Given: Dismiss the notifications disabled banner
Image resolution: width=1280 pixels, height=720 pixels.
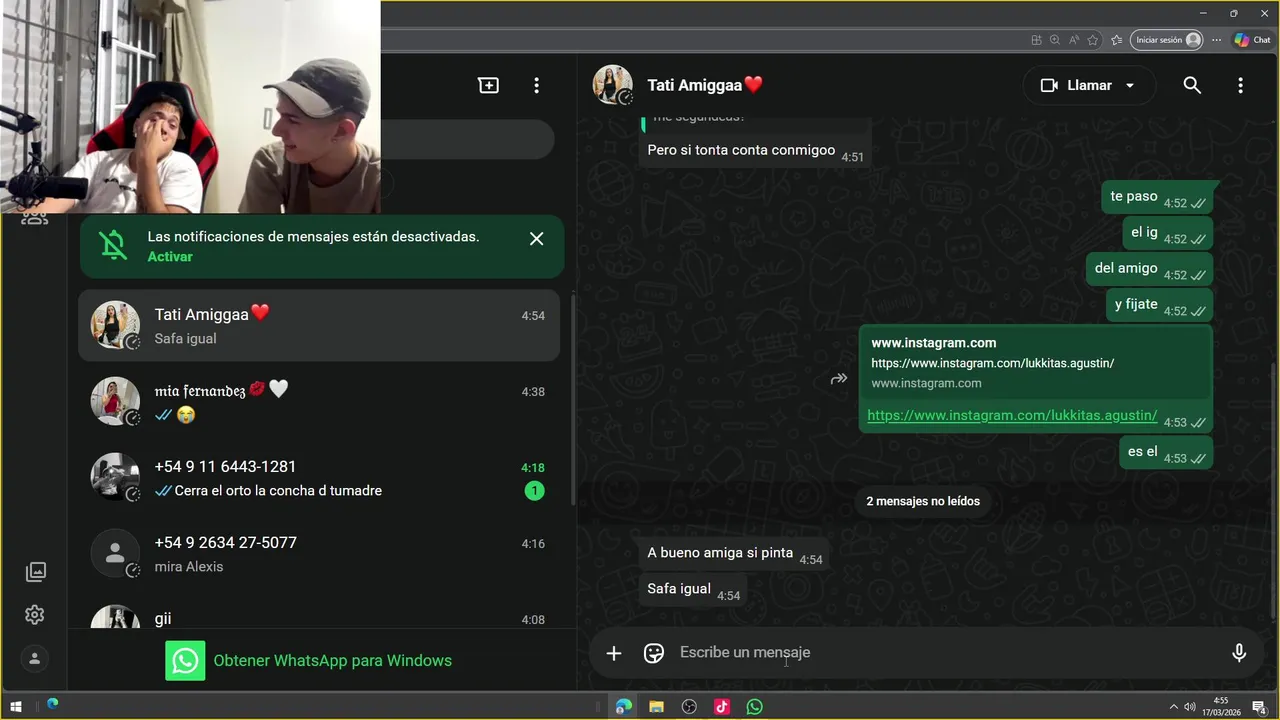Looking at the screenshot, I should [x=537, y=239].
